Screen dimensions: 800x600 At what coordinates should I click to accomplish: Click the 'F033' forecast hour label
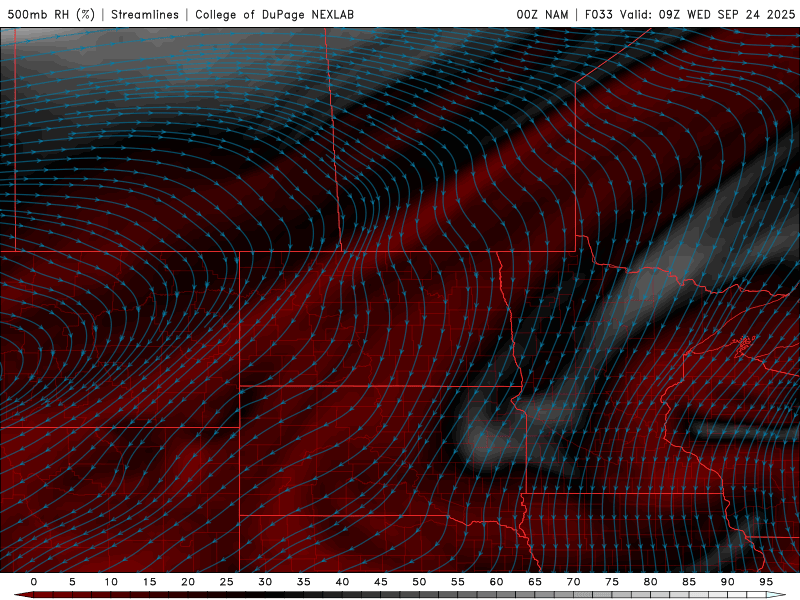pos(598,15)
